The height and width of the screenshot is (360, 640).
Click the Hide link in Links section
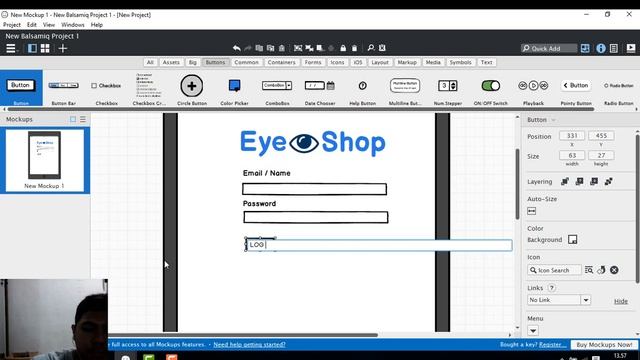click(x=621, y=301)
